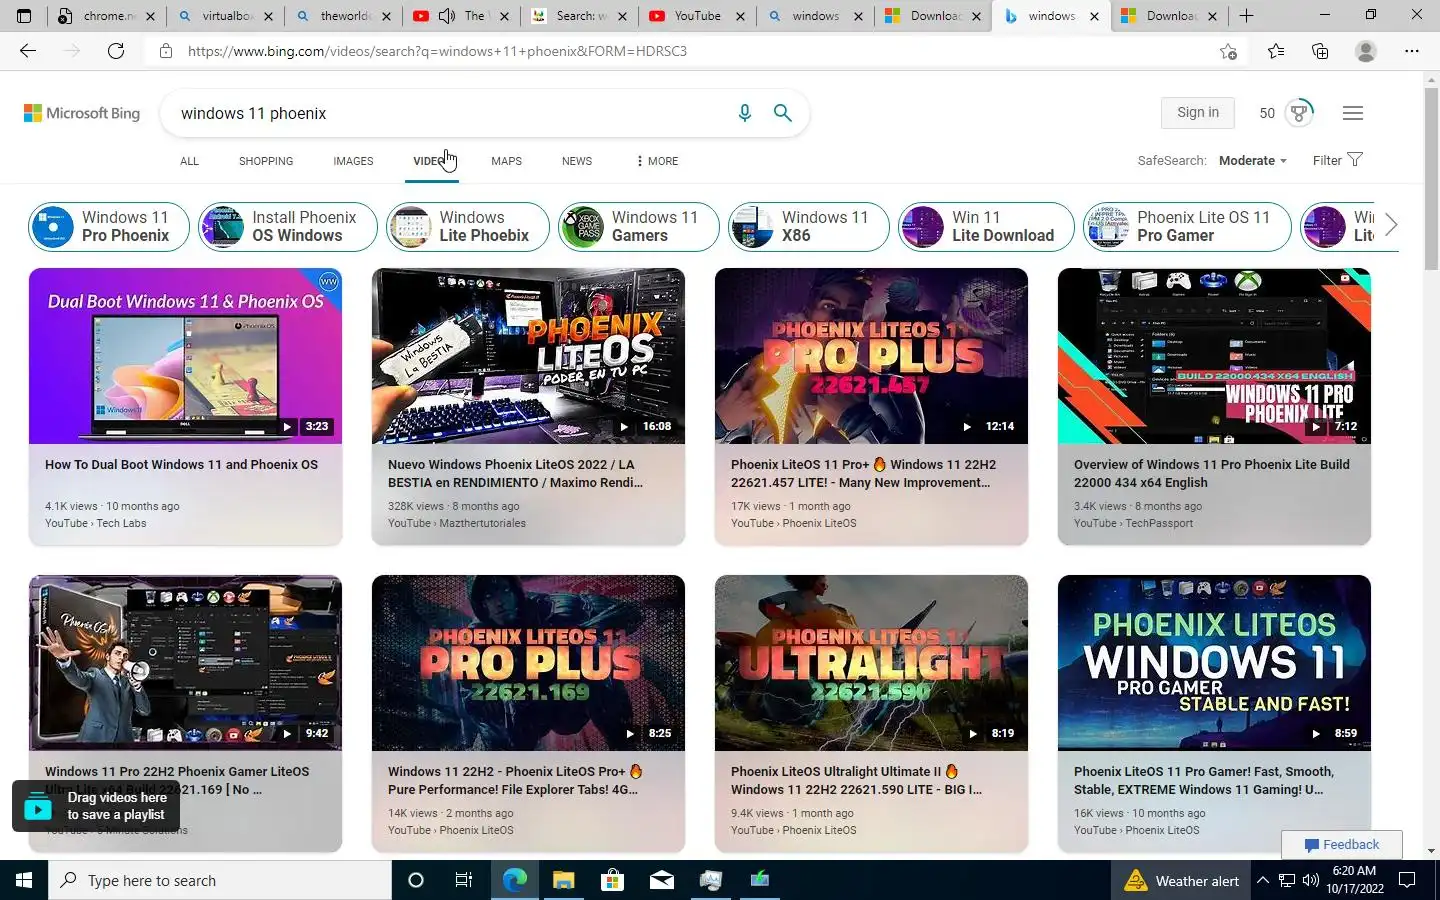
Task: Search by voice with the microphone icon
Action: coord(744,113)
